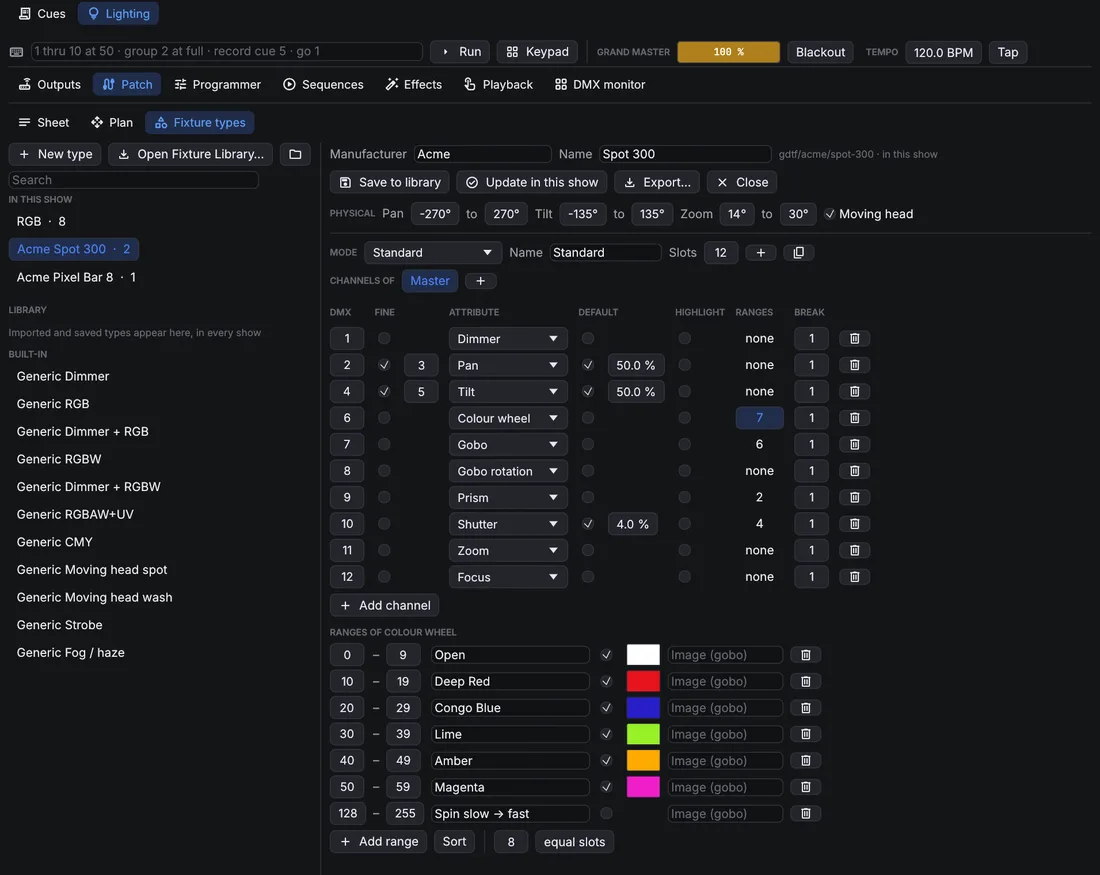Pick the green swatch for Lime
The height and width of the screenshot is (875, 1100).
coord(643,734)
